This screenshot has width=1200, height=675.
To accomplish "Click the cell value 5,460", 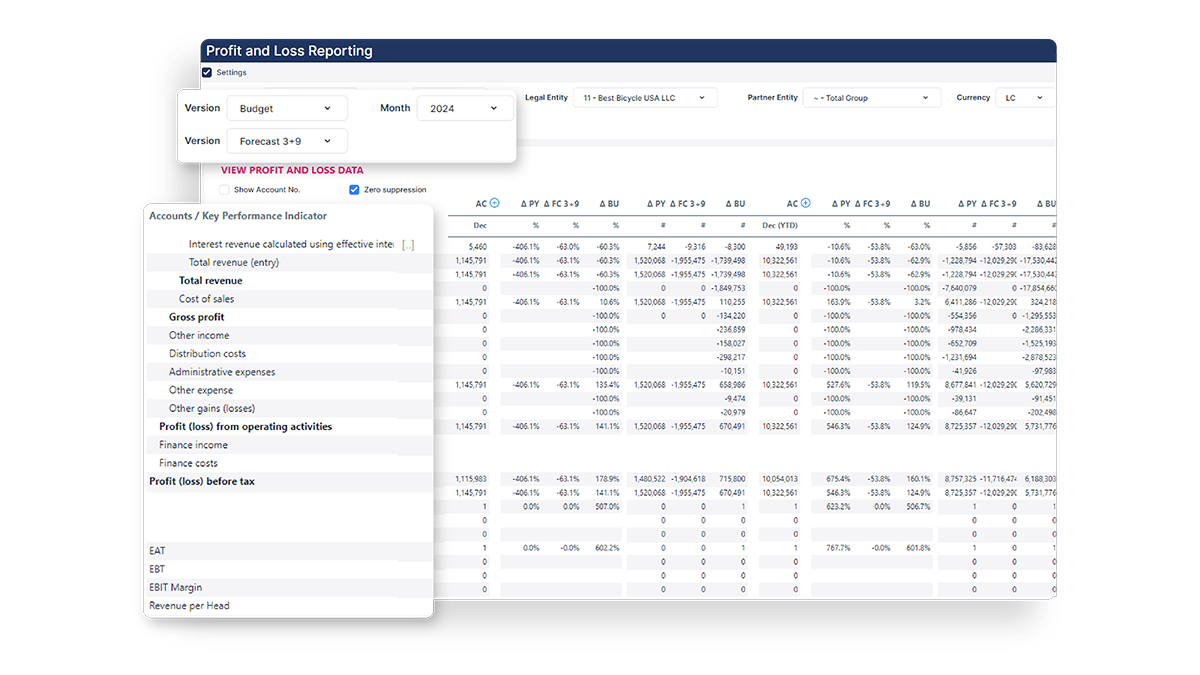I will pyautogui.click(x=478, y=246).
